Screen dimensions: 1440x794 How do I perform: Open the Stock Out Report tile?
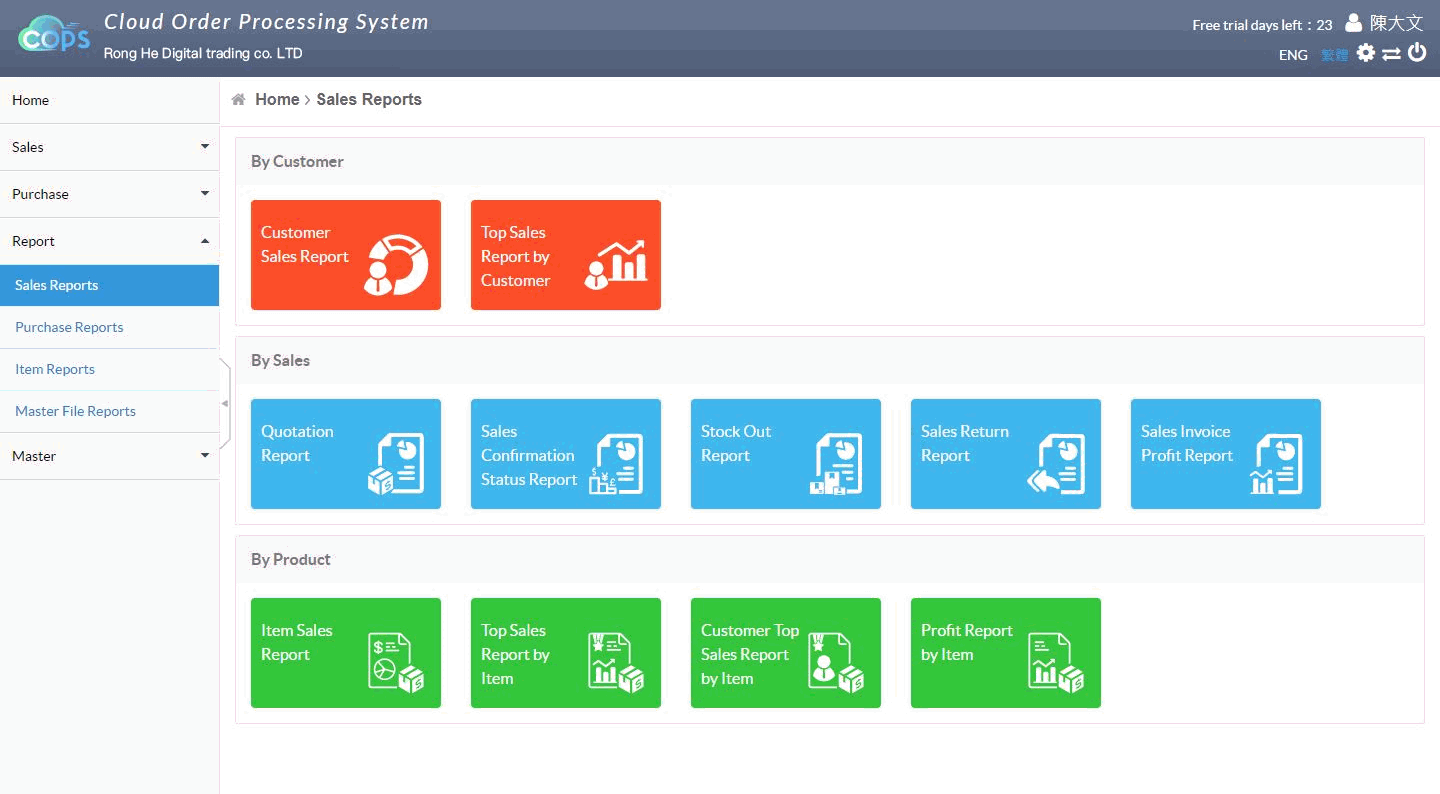(785, 454)
